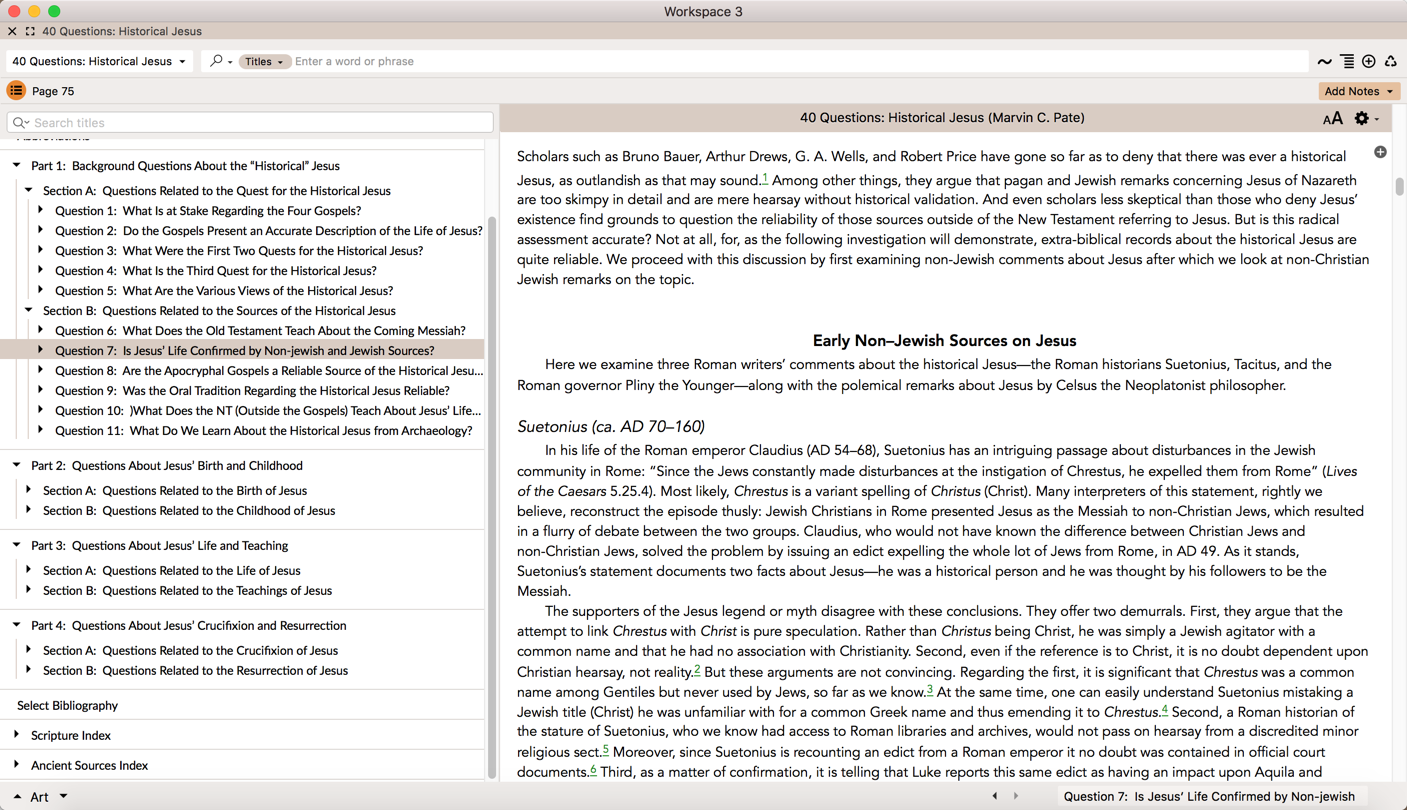Image resolution: width=1407 pixels, height=810 pixels.
Task: Open footnote 4 link after 'Chrestus'
Action: [x=1165, y=710]
